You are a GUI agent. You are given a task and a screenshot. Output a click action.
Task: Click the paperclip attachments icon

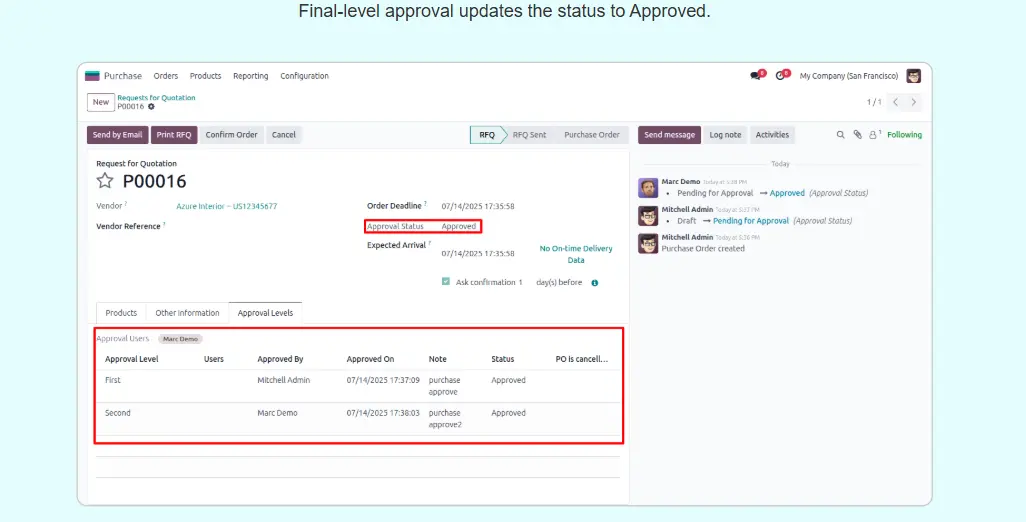point(857,135)
